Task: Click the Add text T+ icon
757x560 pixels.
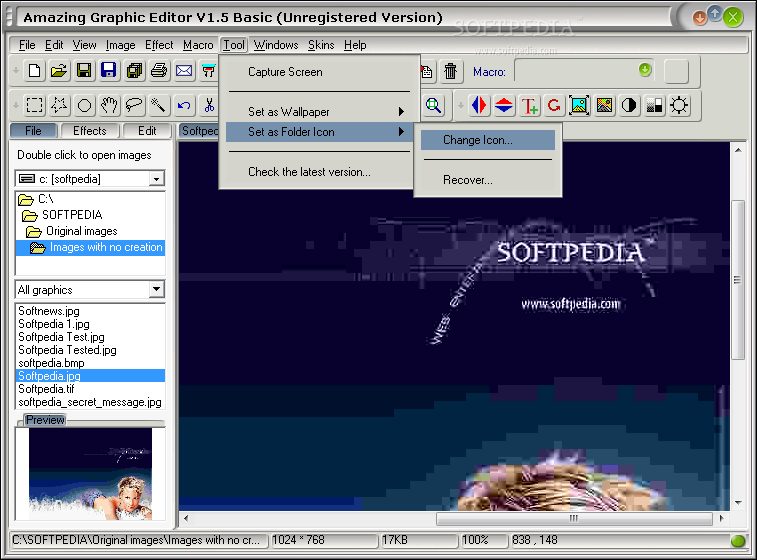Action: 529,105
